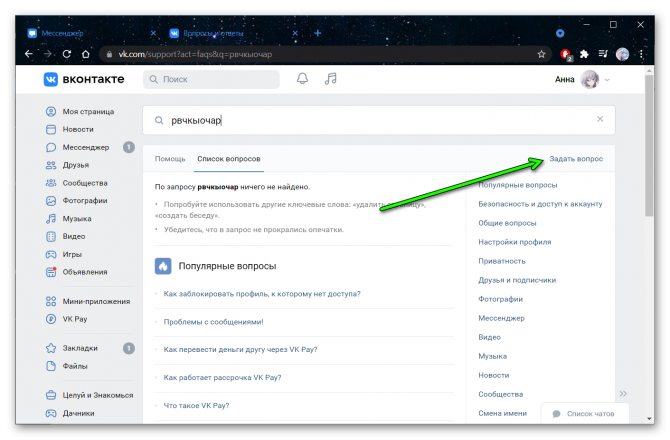Open Что такое VK Pay question
This screenshot has height=440, width=670.
coord(196,405)
